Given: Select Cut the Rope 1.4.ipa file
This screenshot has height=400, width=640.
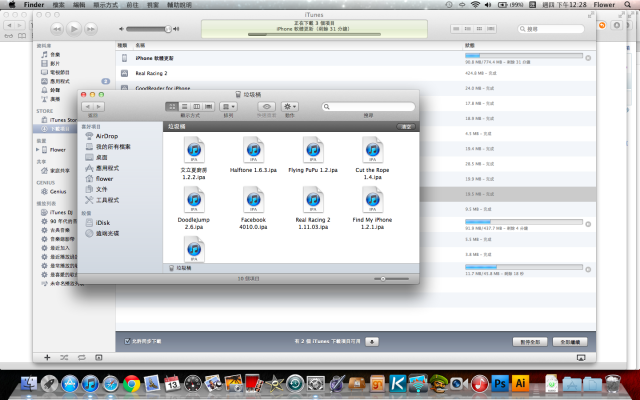Looking at the screenshot, I should point(372,158).
